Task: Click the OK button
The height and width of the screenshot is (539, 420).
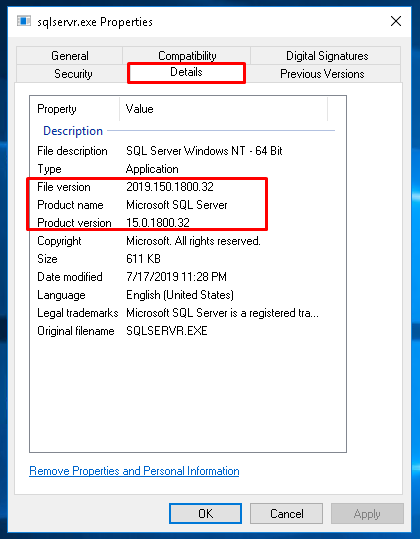Action: click(x=205, y=514)
